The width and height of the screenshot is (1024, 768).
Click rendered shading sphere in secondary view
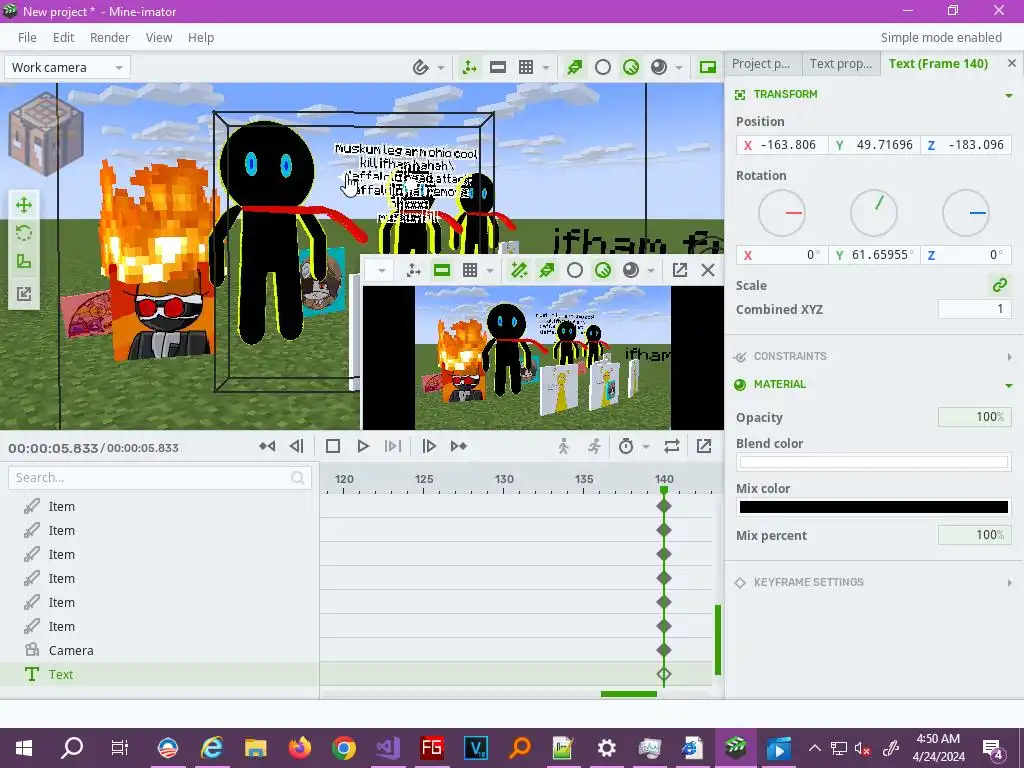[x=631, y=270]
